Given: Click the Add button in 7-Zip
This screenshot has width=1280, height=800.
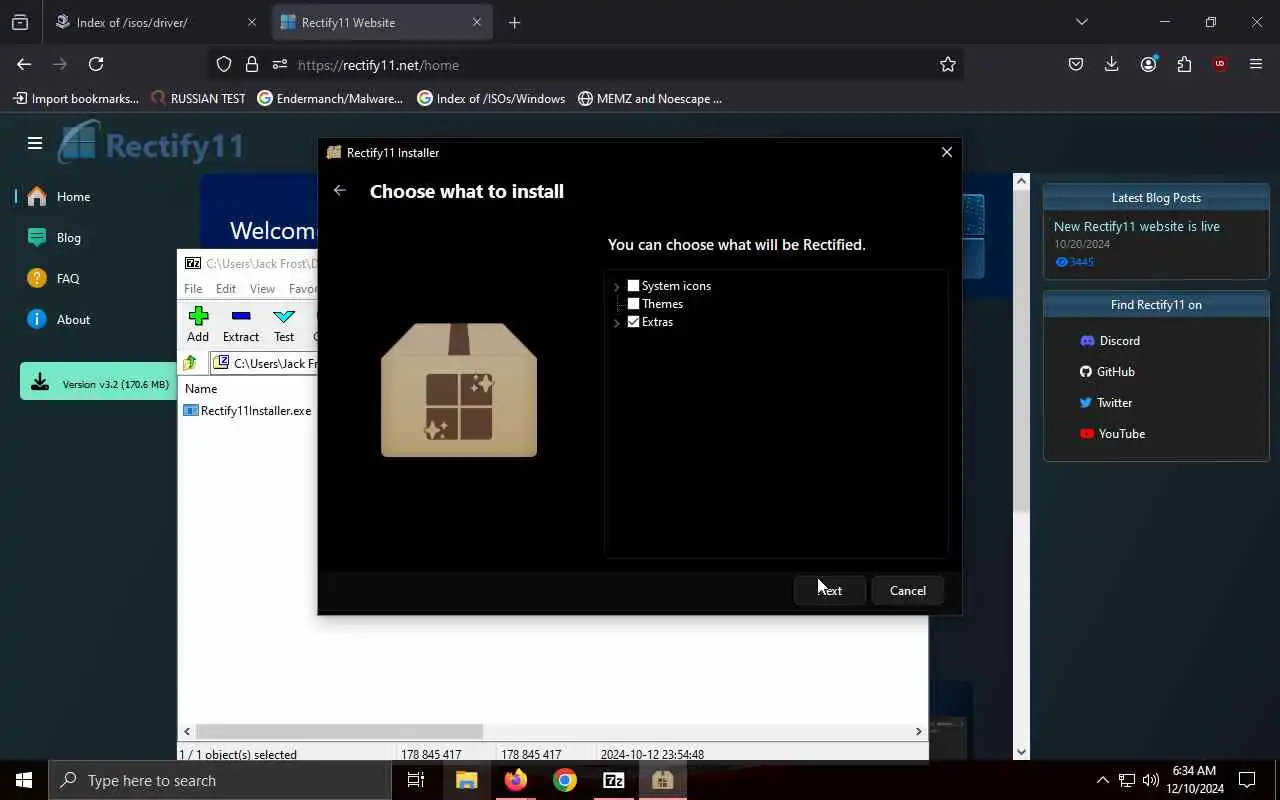Looking at the screenshot, I should pyautogui.click(x=198, y=325).
